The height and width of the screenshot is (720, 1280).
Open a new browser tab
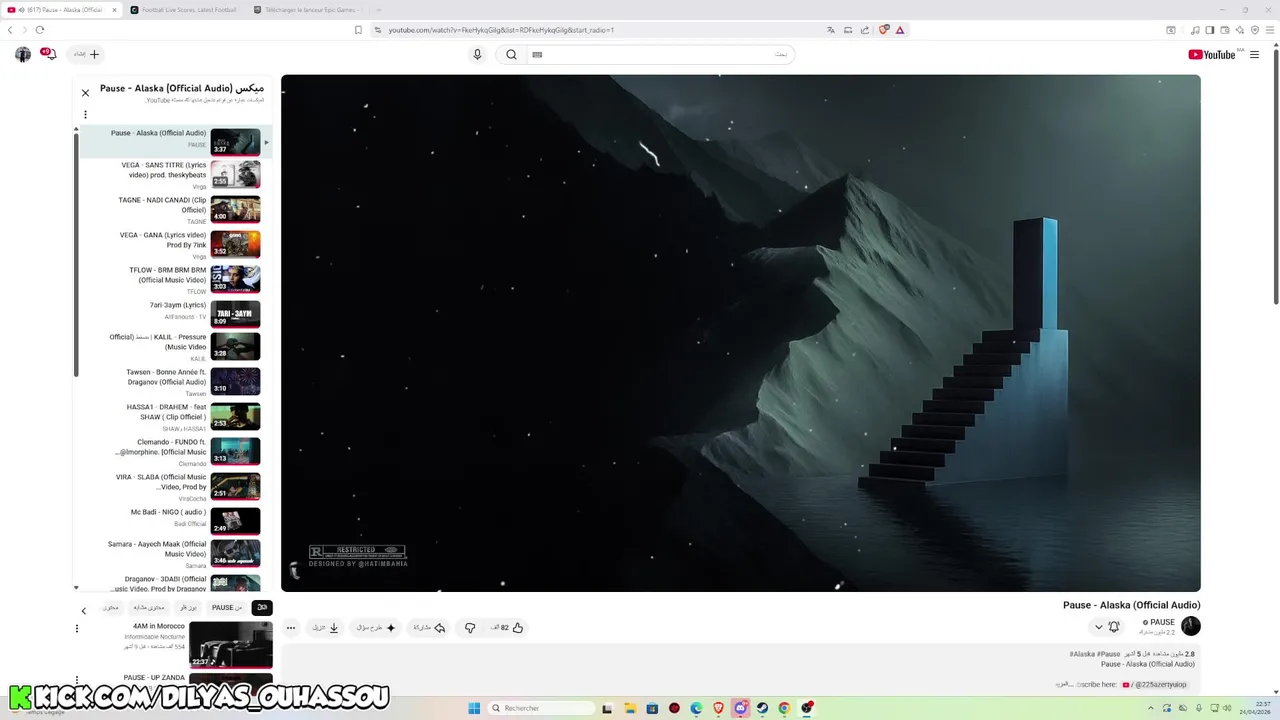[378, 10]
